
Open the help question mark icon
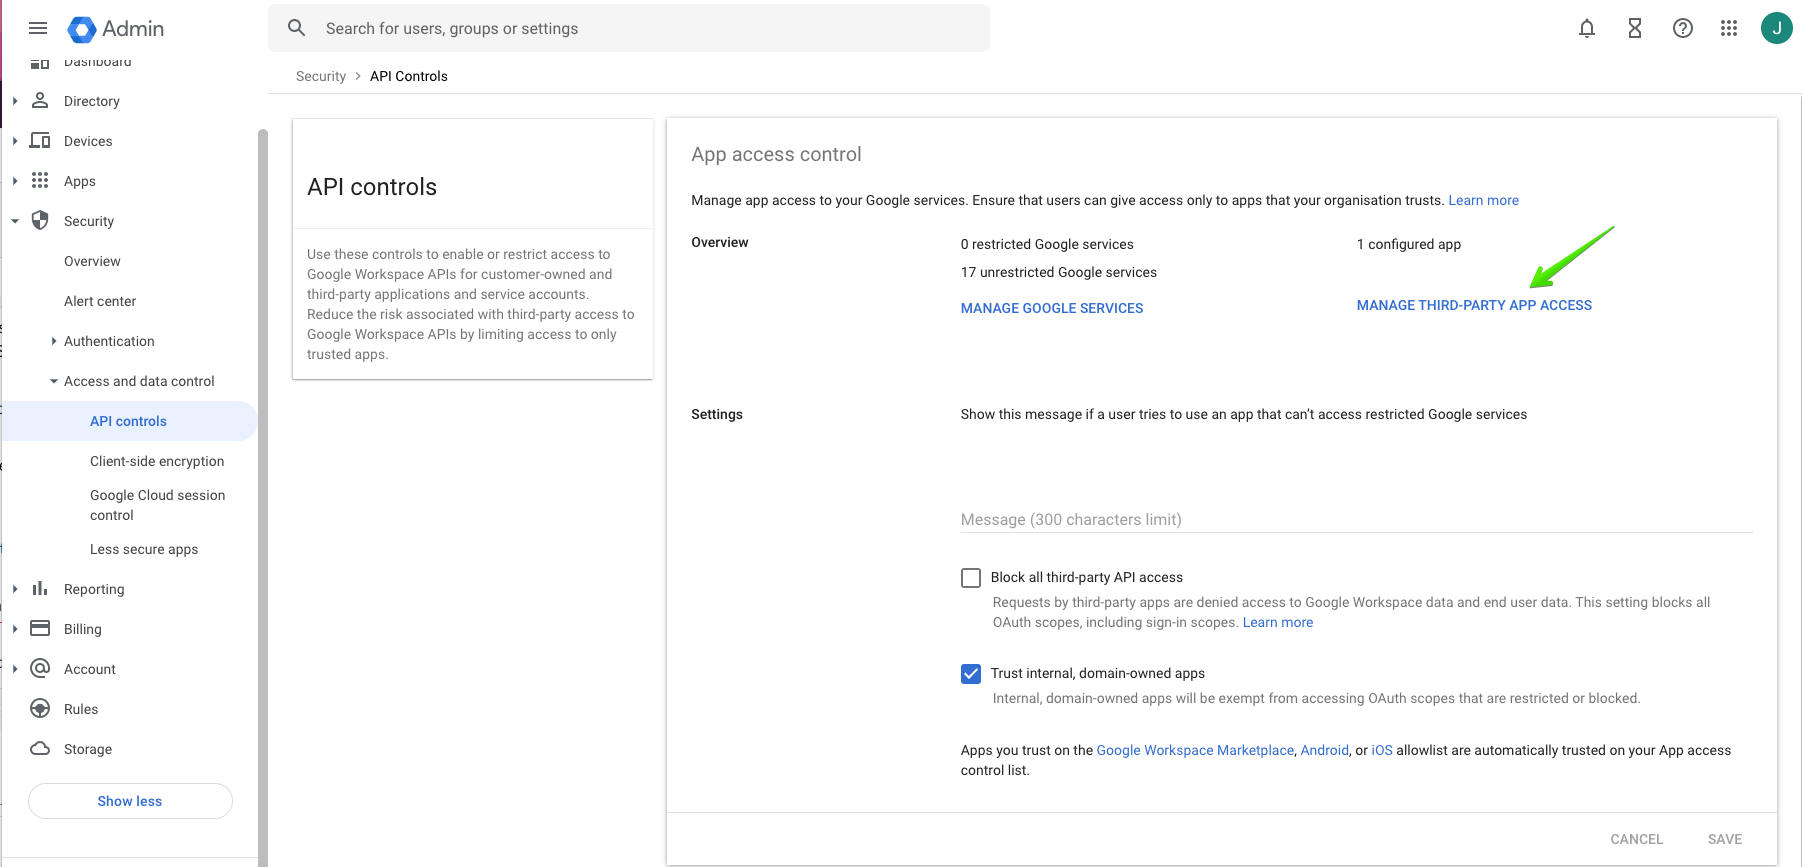pos(1682,28)
